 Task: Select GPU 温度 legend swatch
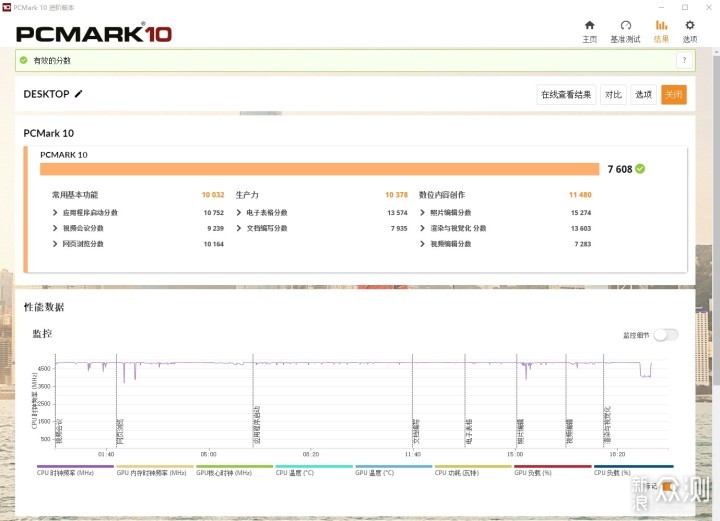coord(394,466)
